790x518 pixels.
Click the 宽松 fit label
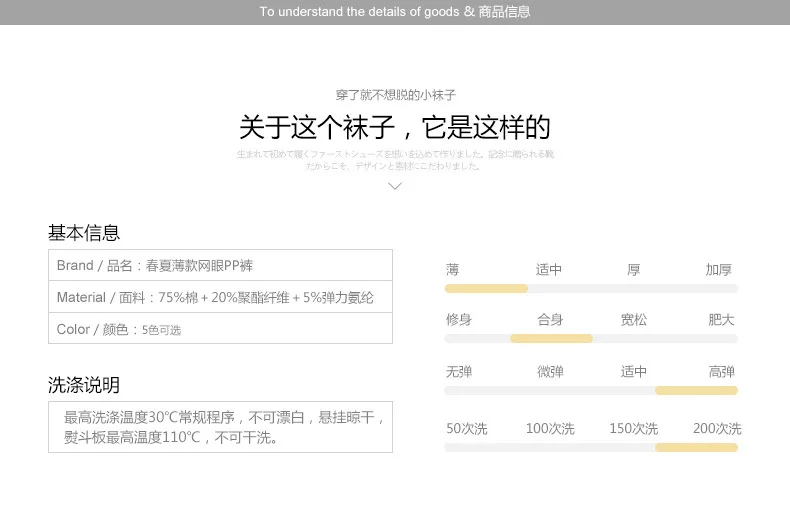(x=634, y=319)
